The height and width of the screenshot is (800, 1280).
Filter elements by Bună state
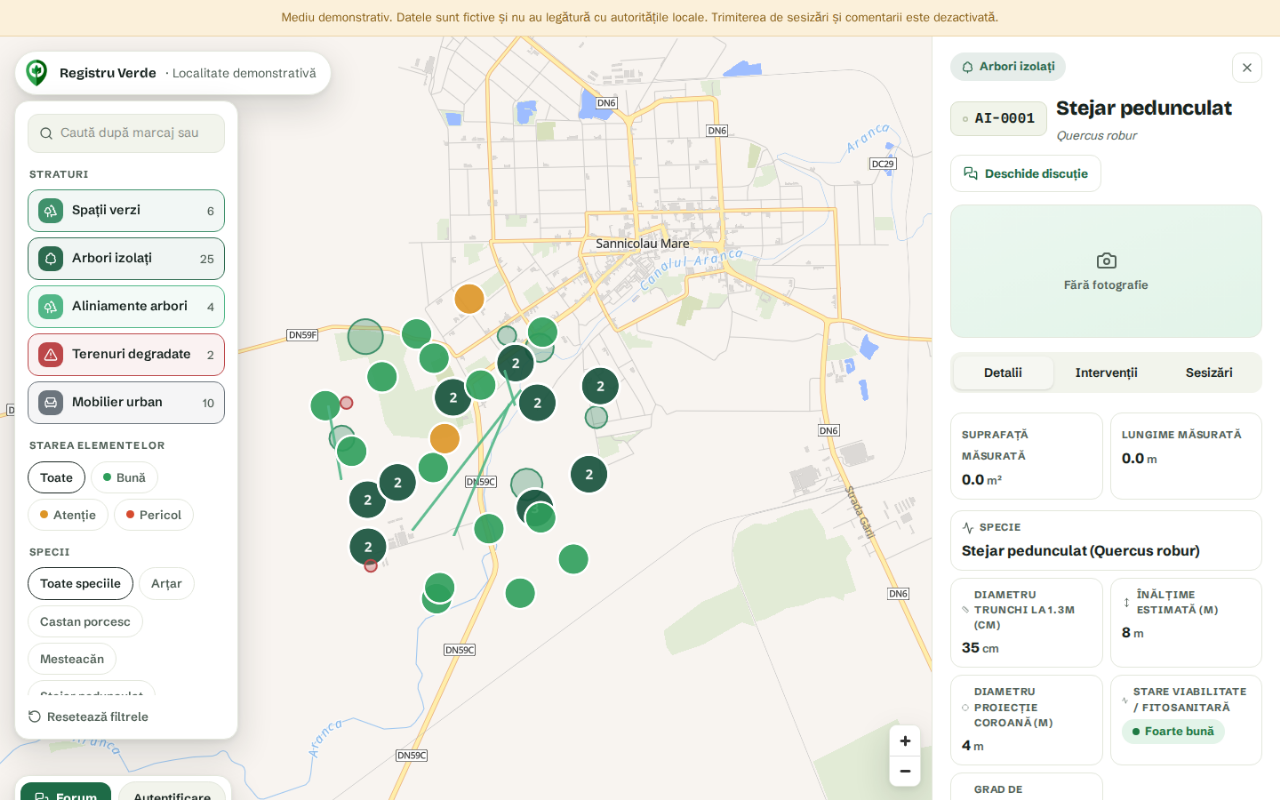point(124,478)
